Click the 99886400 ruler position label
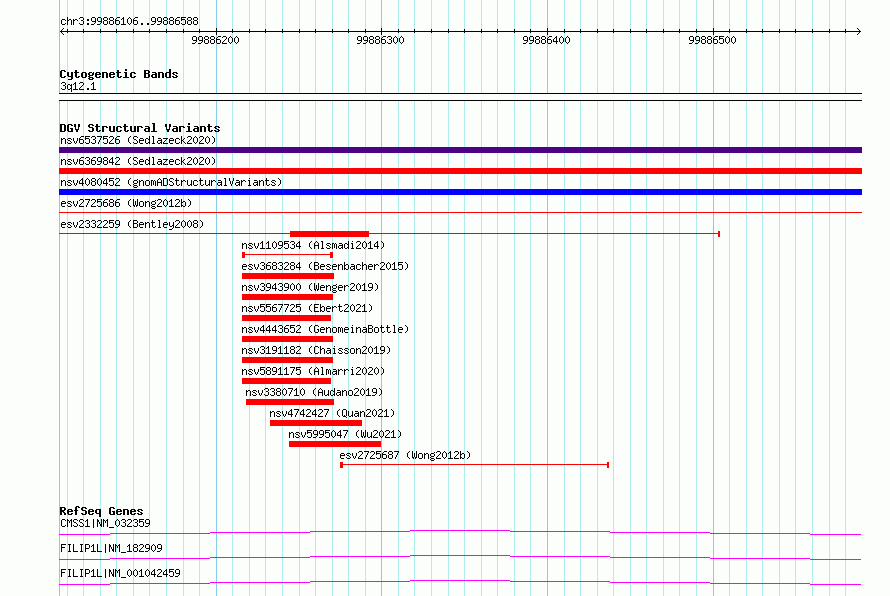 tap(547, 40)
